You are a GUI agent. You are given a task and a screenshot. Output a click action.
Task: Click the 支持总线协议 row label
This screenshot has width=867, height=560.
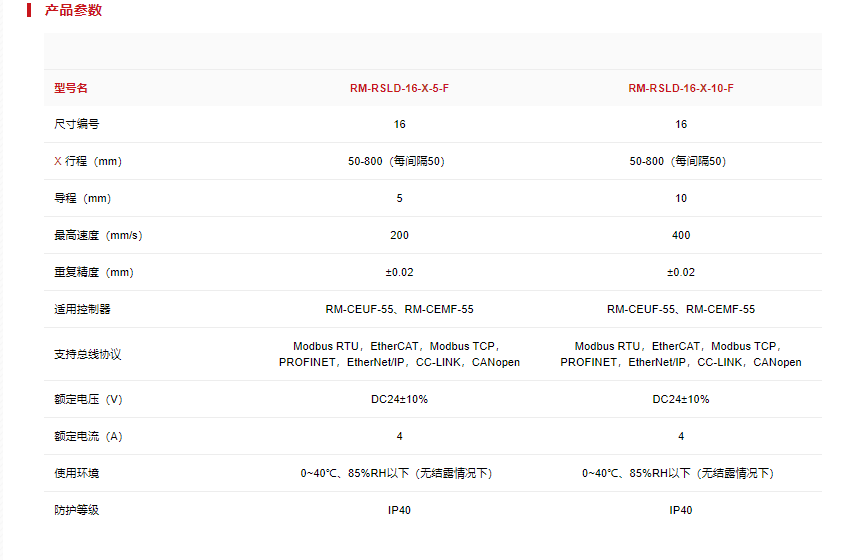coord(87,355)
